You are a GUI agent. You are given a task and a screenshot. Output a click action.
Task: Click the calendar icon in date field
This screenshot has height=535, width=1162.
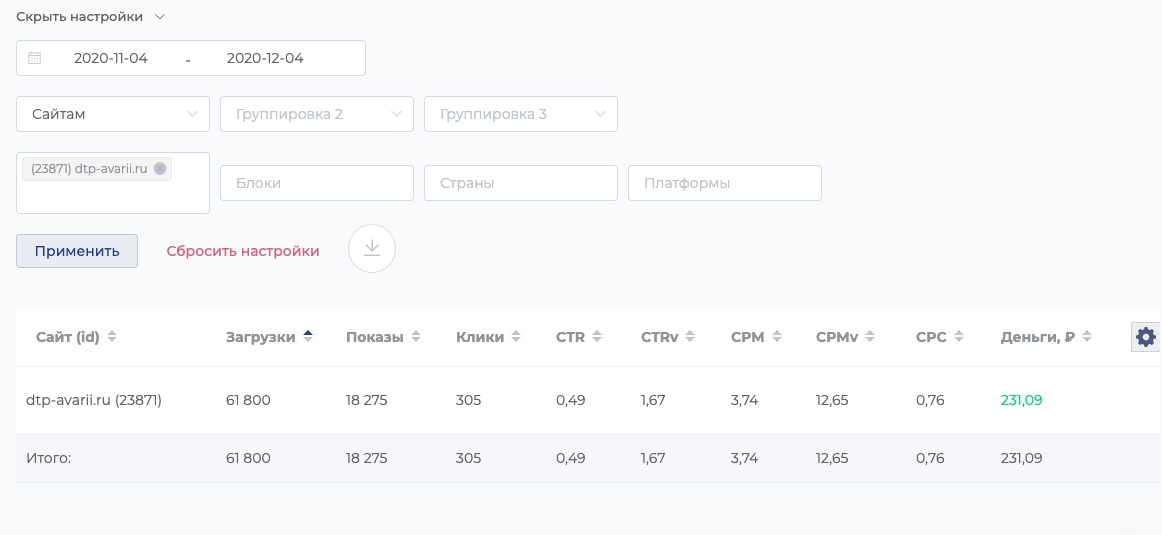(35, 58)
